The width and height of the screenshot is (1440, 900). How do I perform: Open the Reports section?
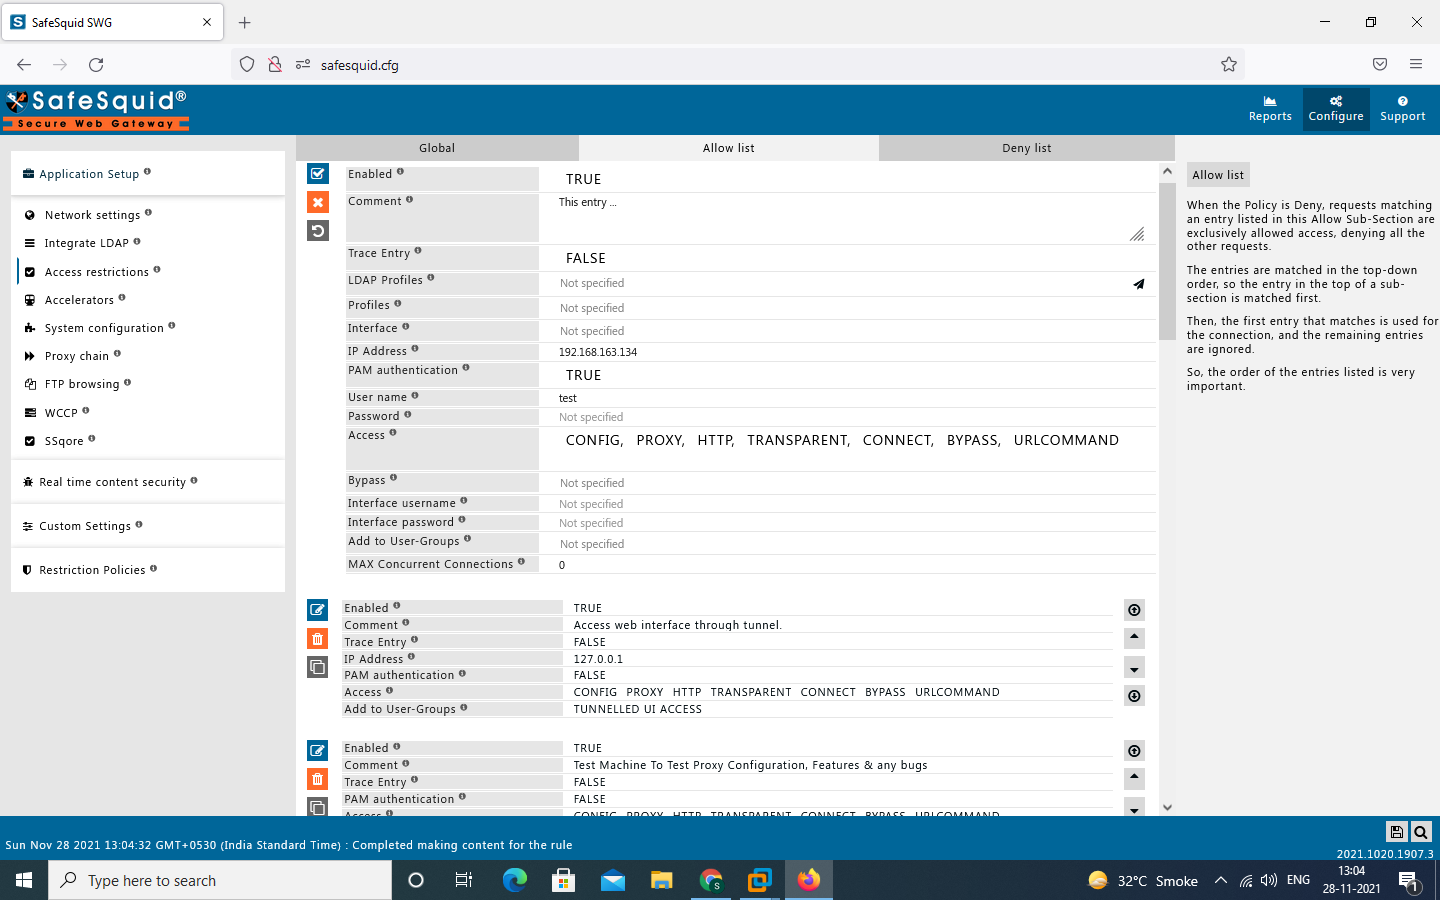pyautogui.click(x=1270, y=109)
